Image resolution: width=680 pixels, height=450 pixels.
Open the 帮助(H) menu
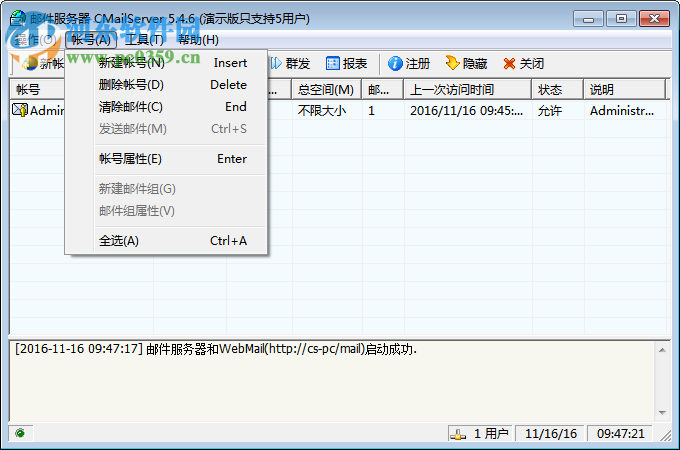[199, 40]
